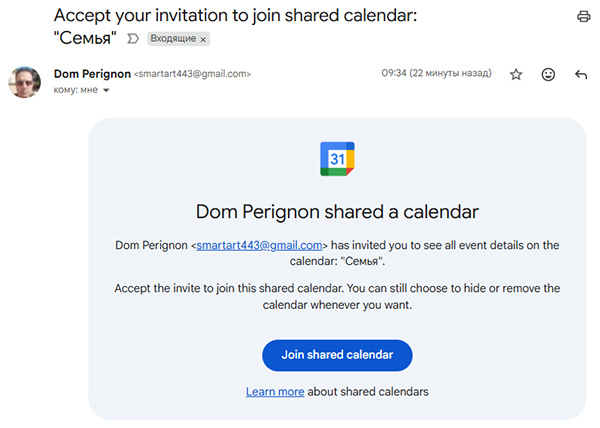This screenshot has height=428, width=600.
Task: Click the 09:34 timestamp
Action: click(437, 74)
